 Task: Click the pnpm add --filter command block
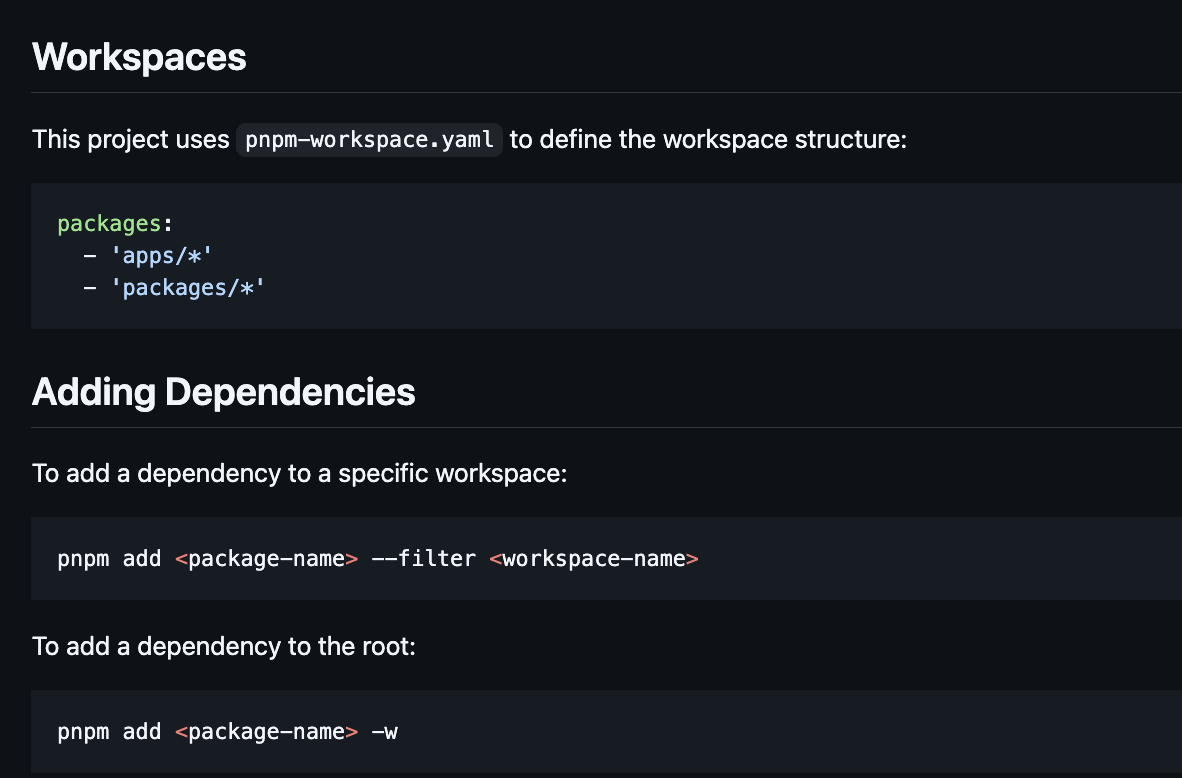377,558
